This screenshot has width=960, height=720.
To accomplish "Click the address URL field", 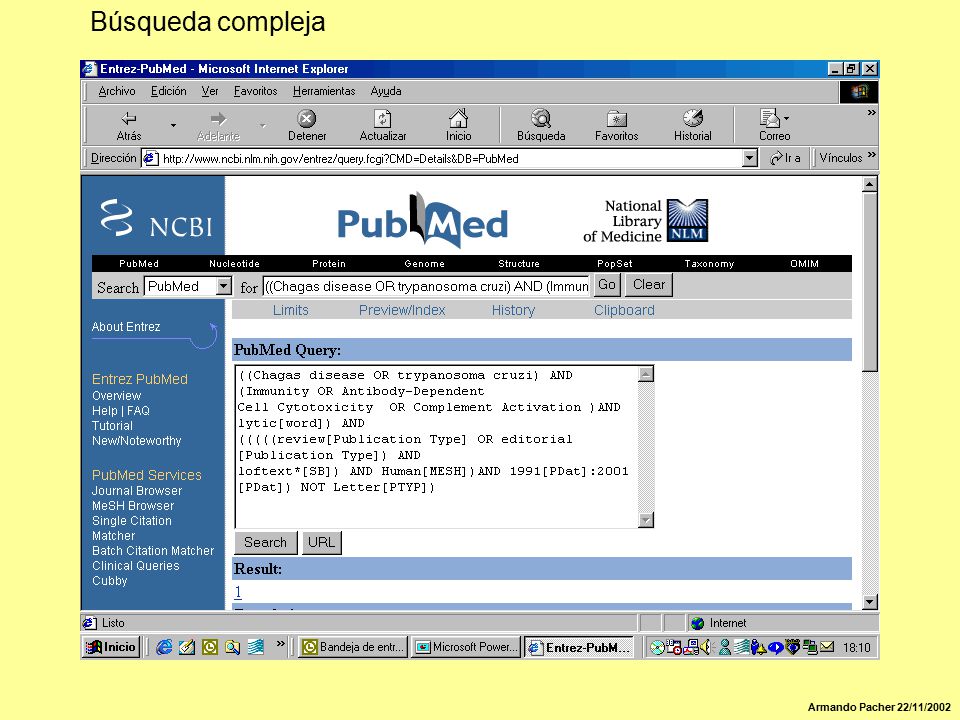I will [451, 159].
